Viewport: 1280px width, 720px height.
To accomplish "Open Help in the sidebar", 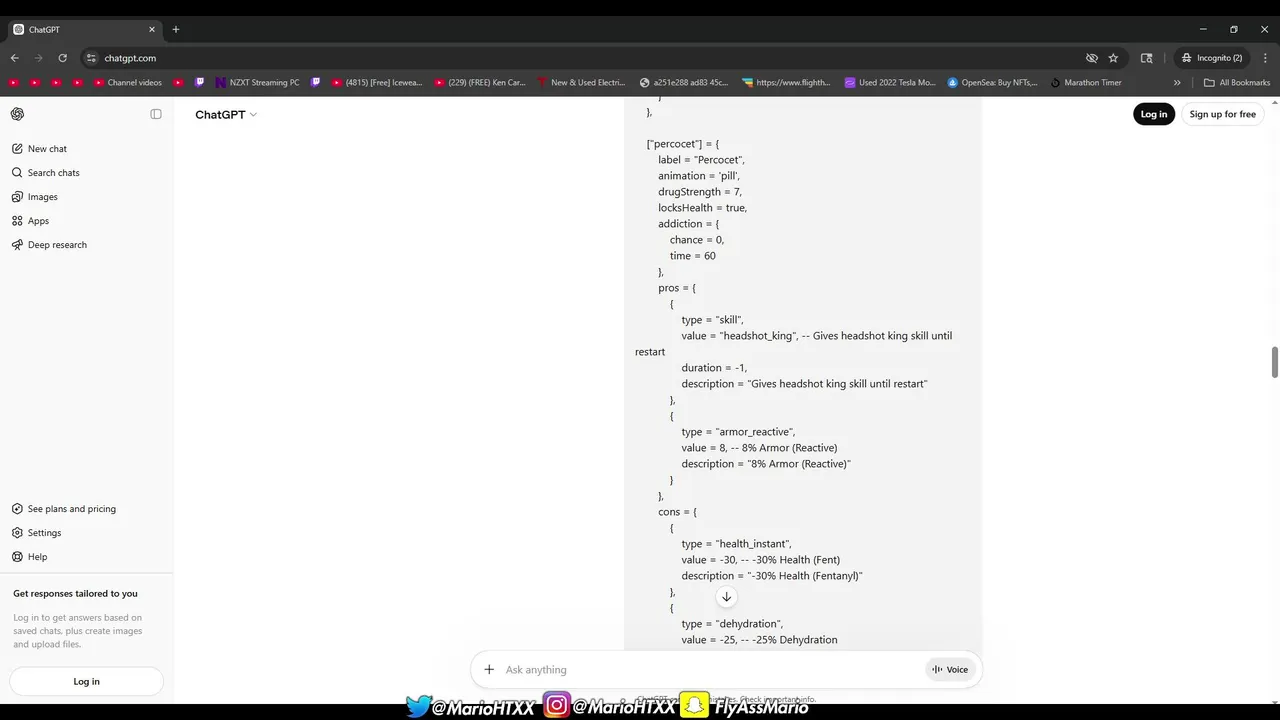I will pyautogui.click(x=37, y=557).
